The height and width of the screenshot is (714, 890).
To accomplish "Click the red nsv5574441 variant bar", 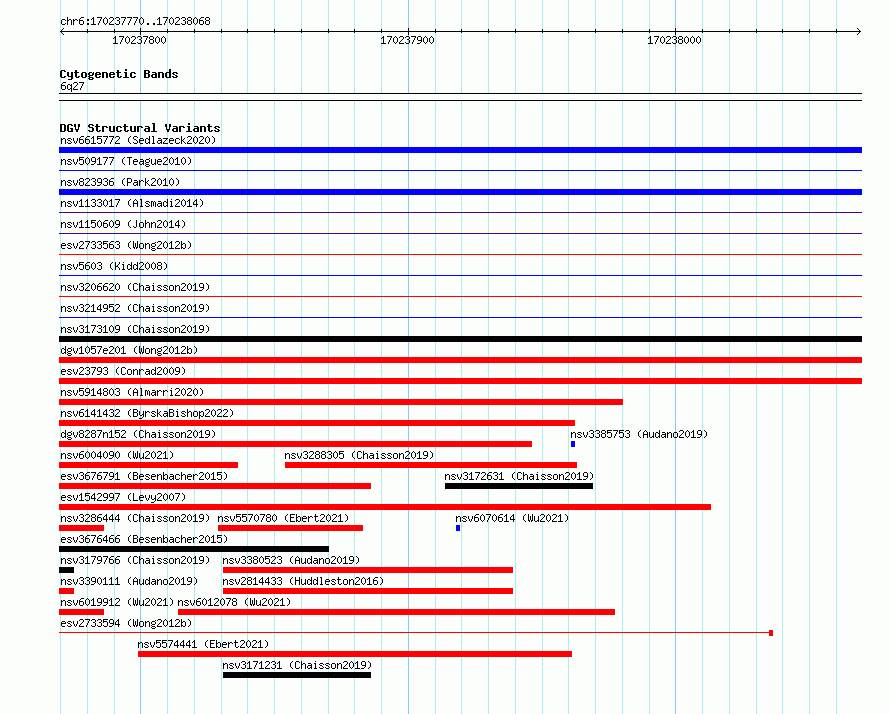I will [x=355, y=654].
